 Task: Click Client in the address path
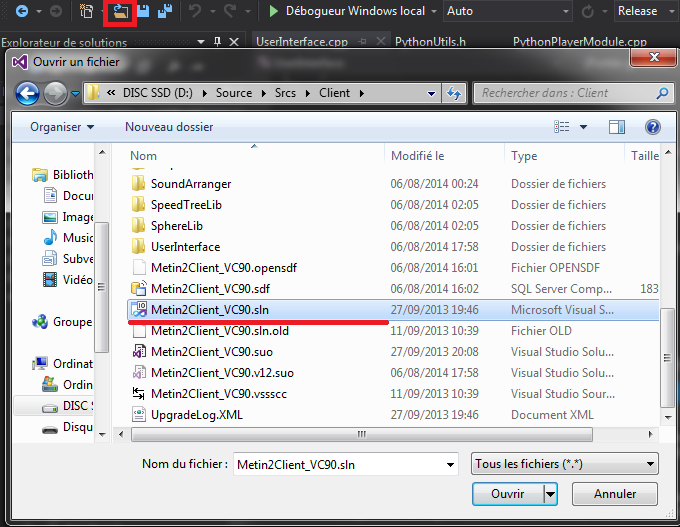[x=334, y=93]
